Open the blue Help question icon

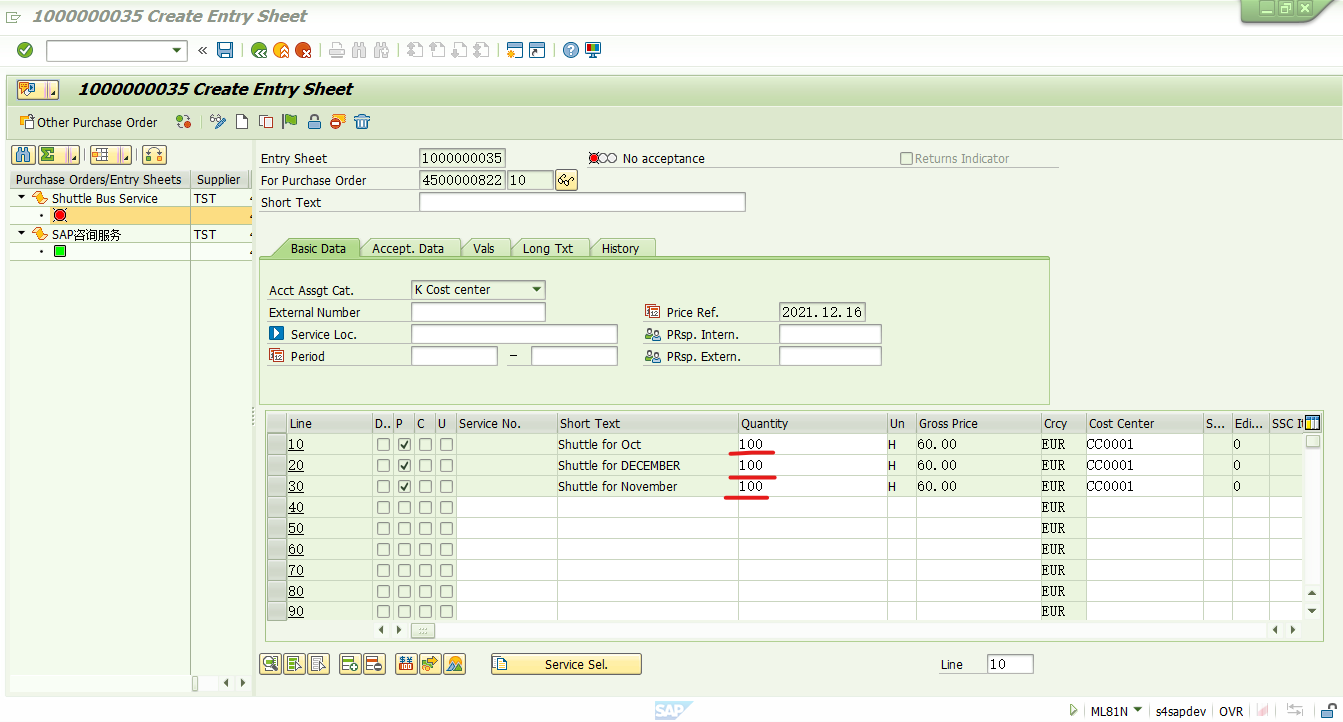571,50
